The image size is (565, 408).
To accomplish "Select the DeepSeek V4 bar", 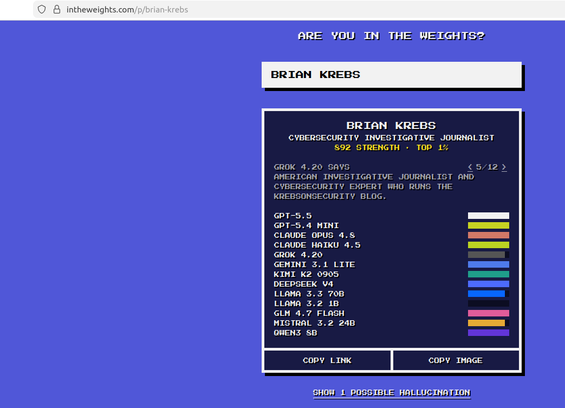I will (x=488, y=284).
